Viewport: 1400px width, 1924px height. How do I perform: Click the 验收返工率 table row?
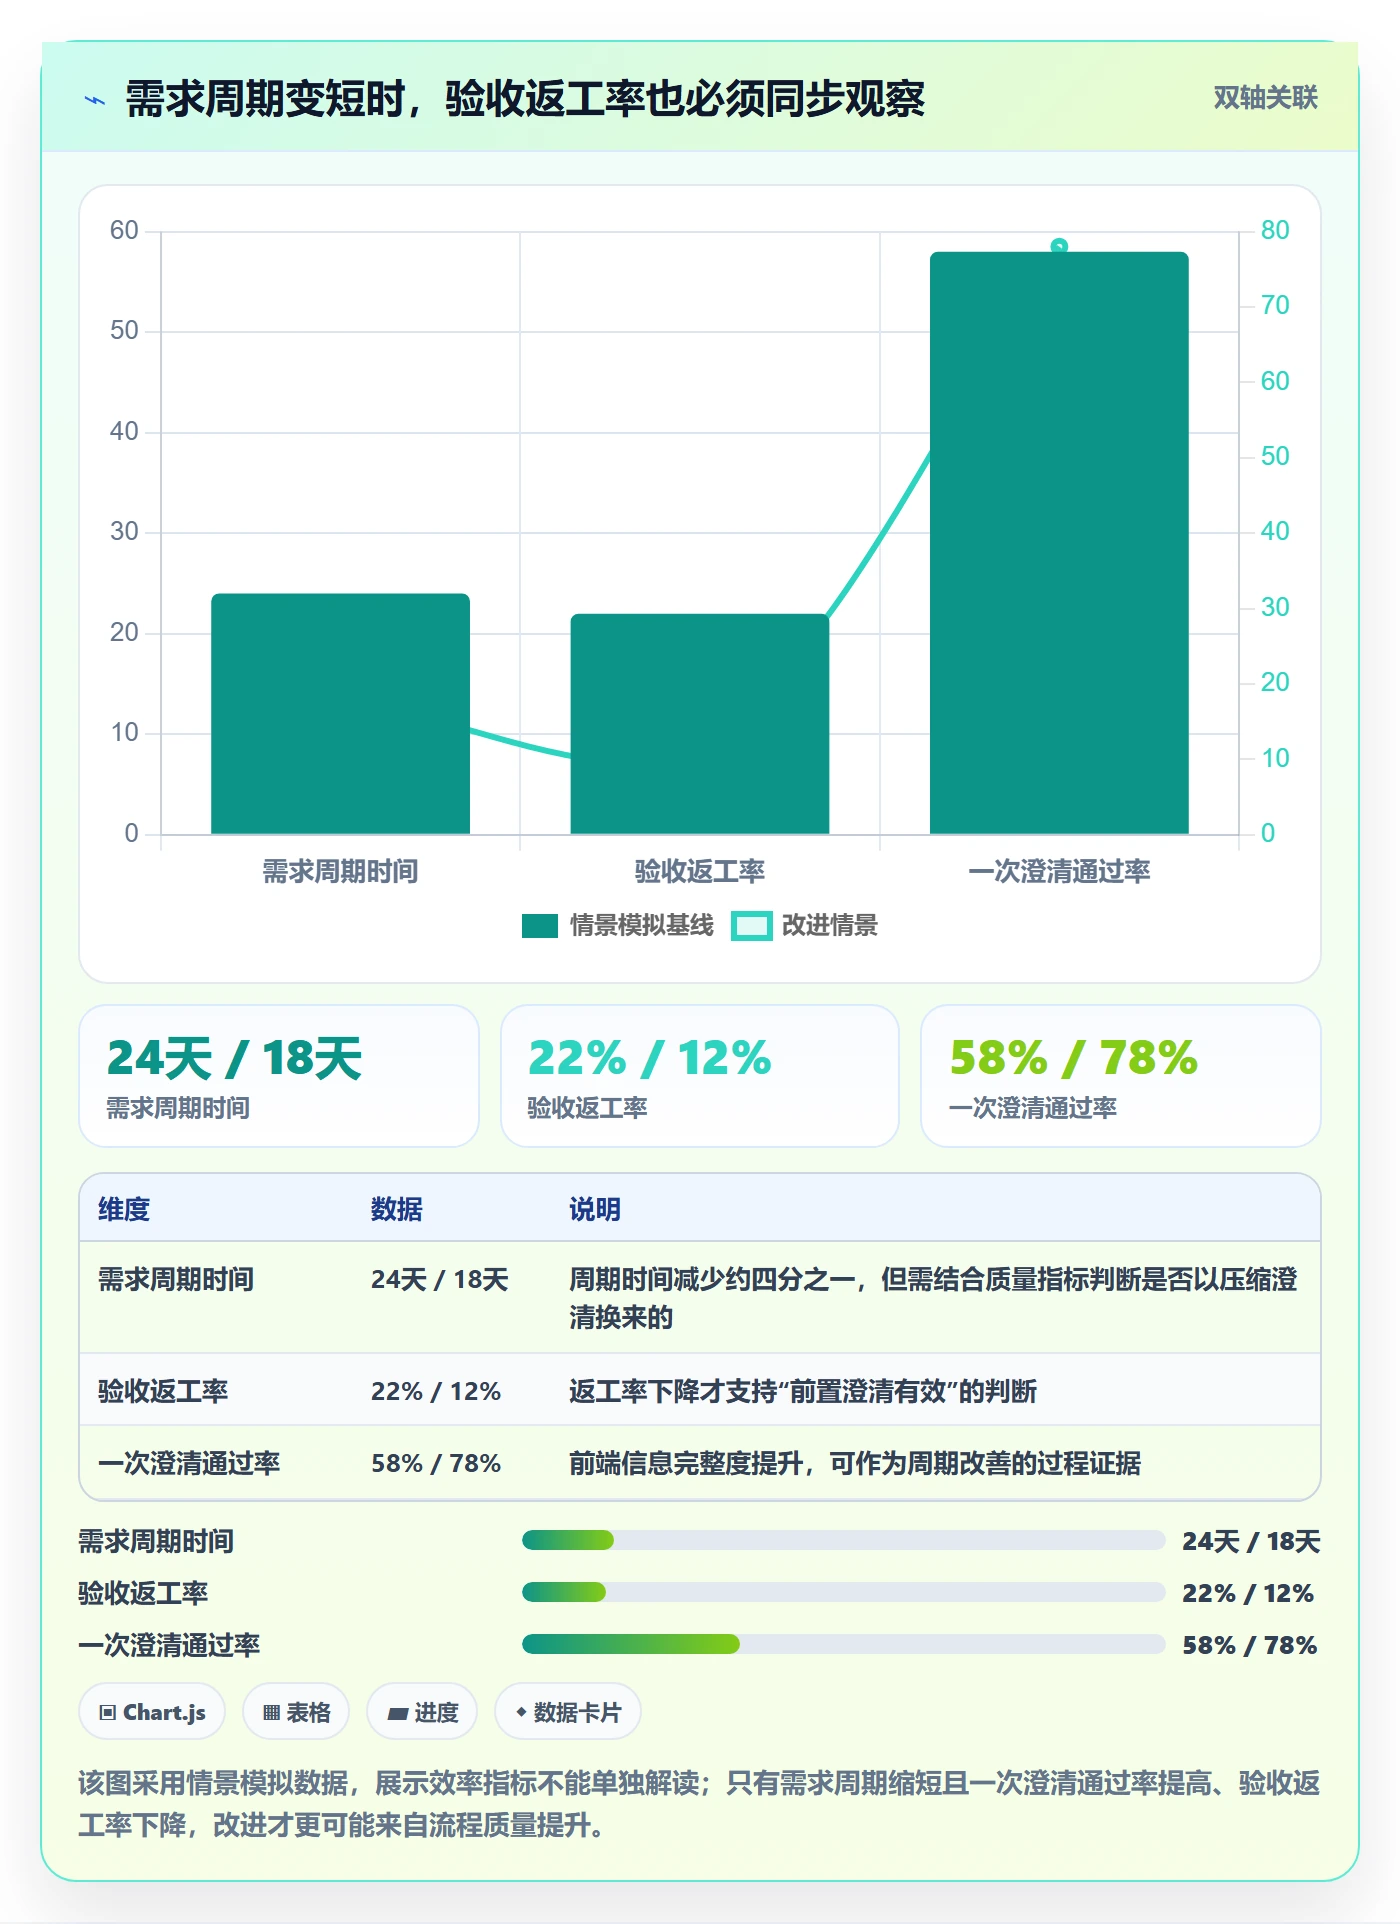tap(700, 1390)
